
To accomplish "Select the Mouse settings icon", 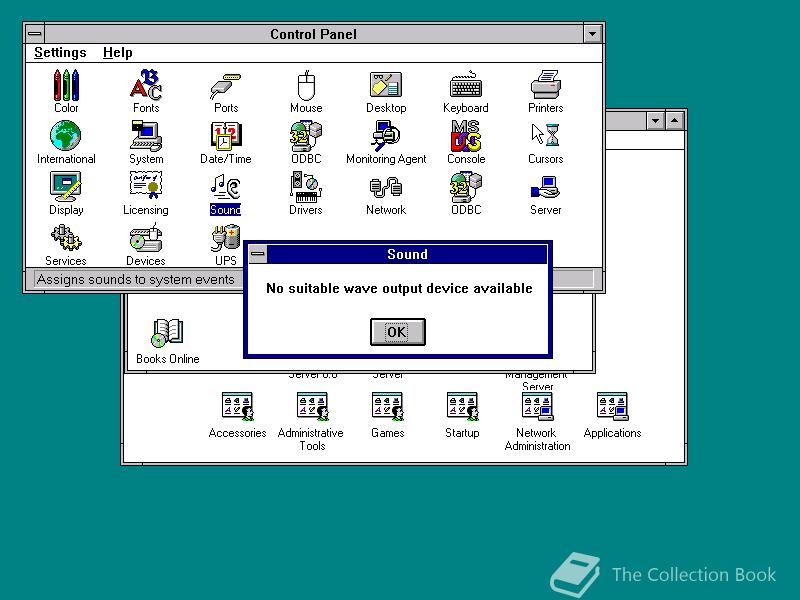I will (x=306, y=91).
